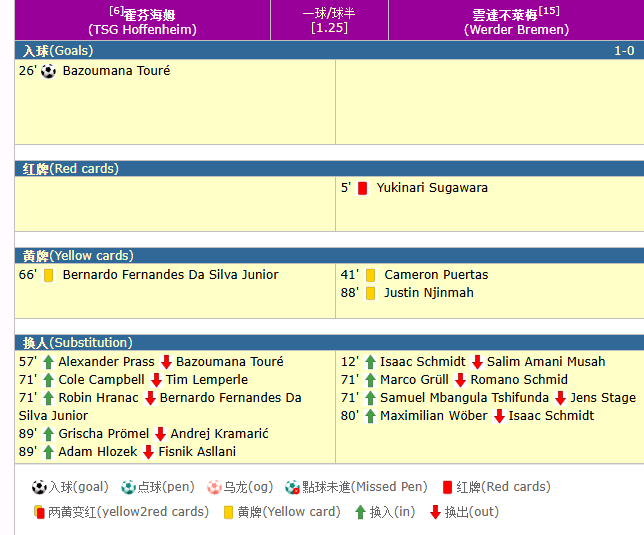Click the green in-arrow for Adam Hlozek

tap(48, 452)
